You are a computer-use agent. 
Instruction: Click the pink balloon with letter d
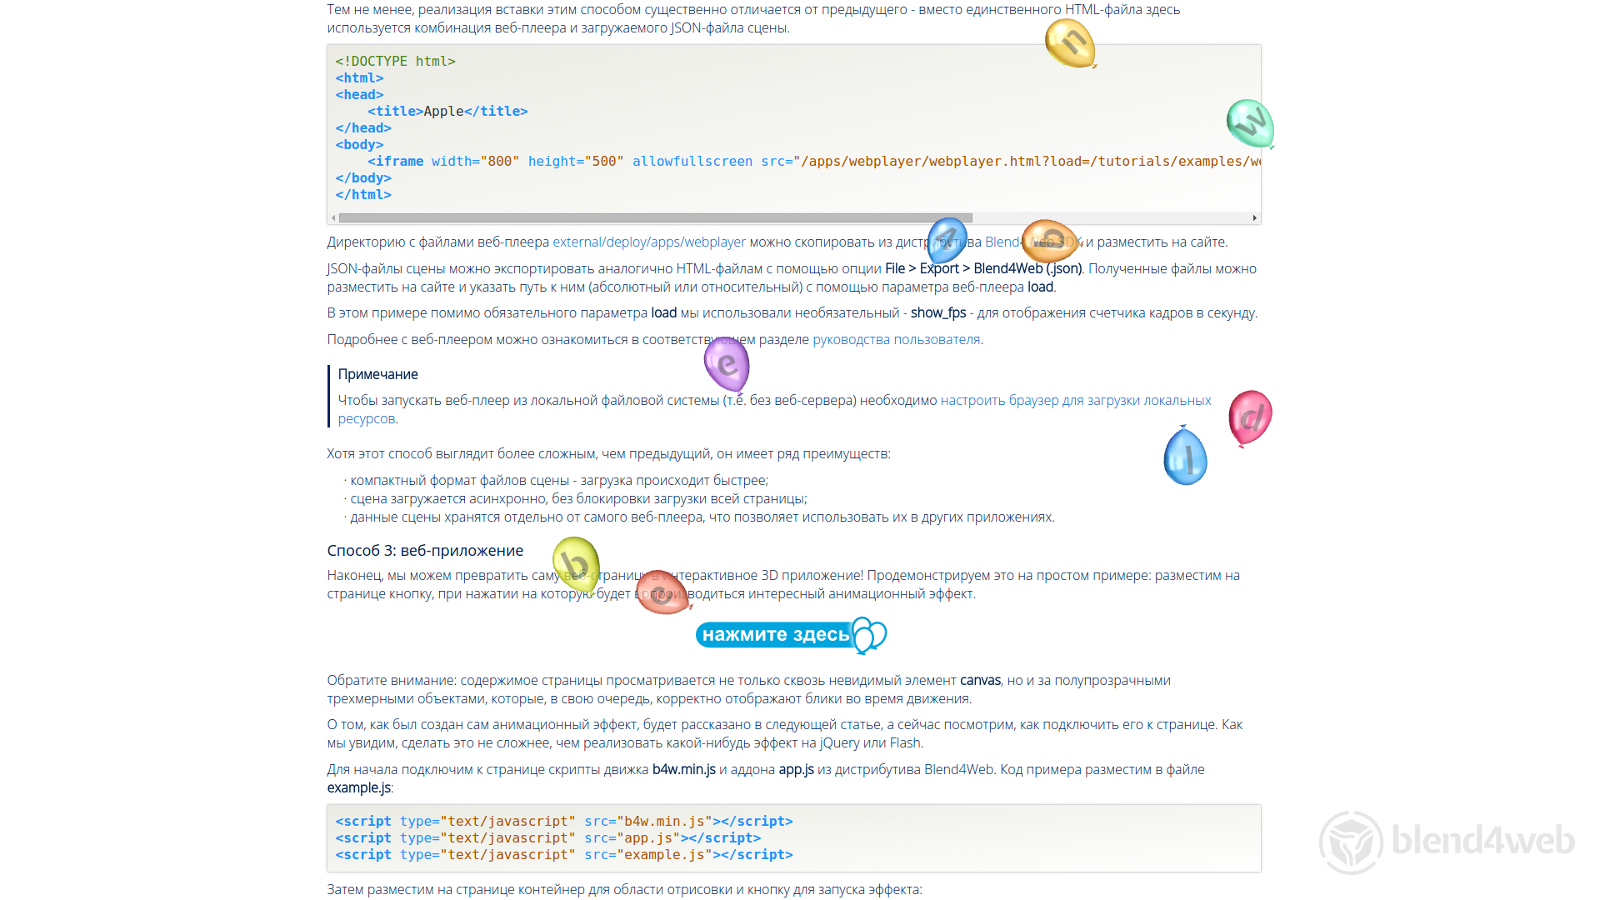(1250, 417)
